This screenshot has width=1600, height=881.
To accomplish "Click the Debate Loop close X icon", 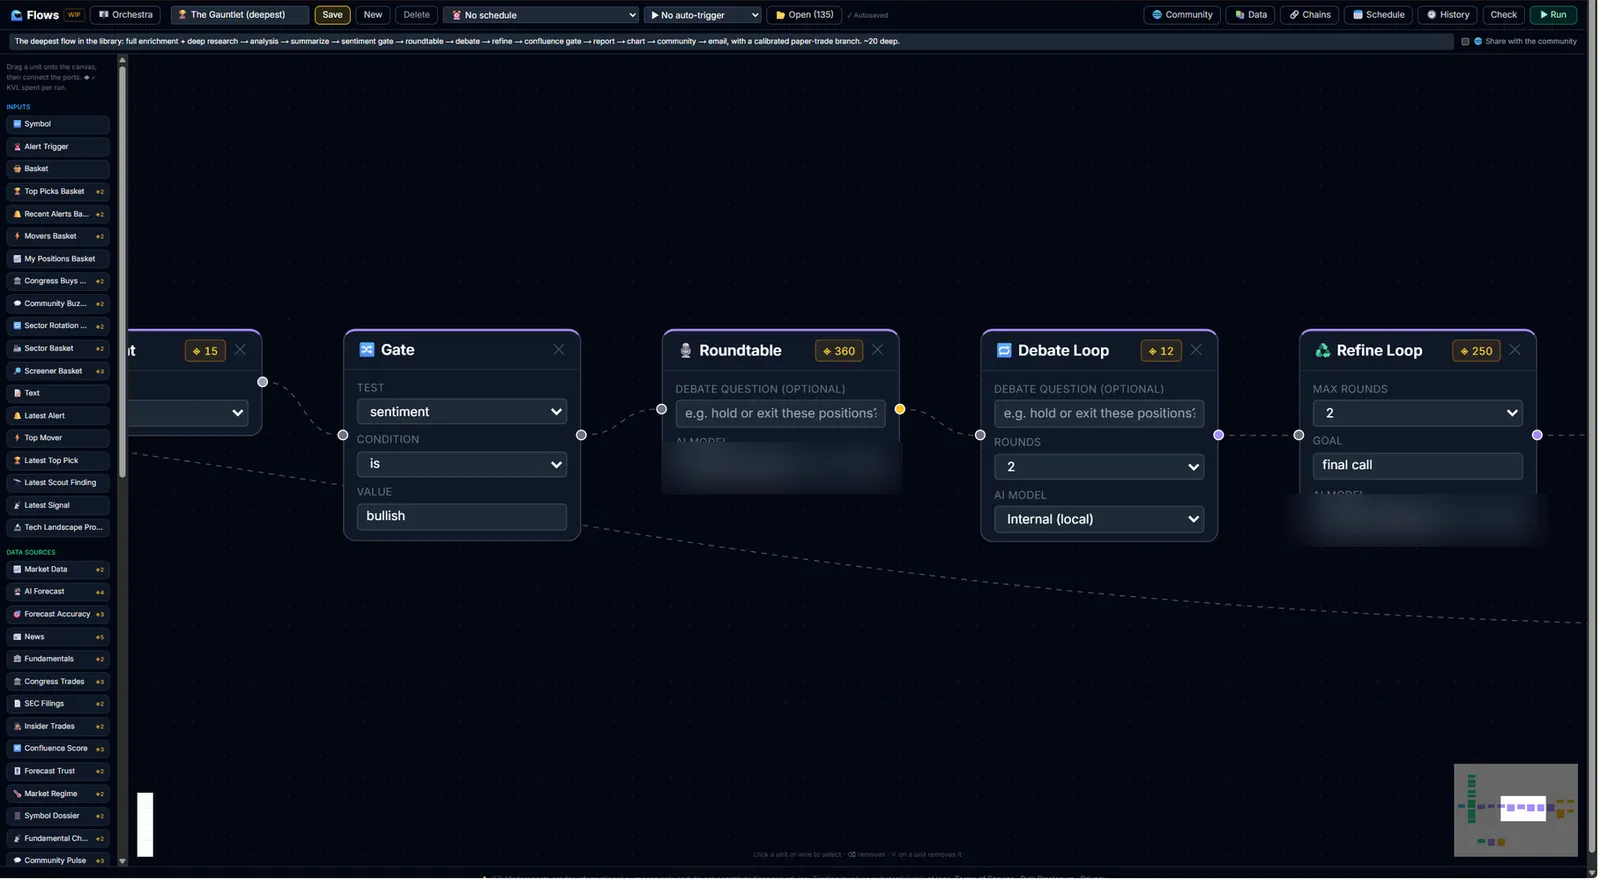I will (x=1196, y=350).
